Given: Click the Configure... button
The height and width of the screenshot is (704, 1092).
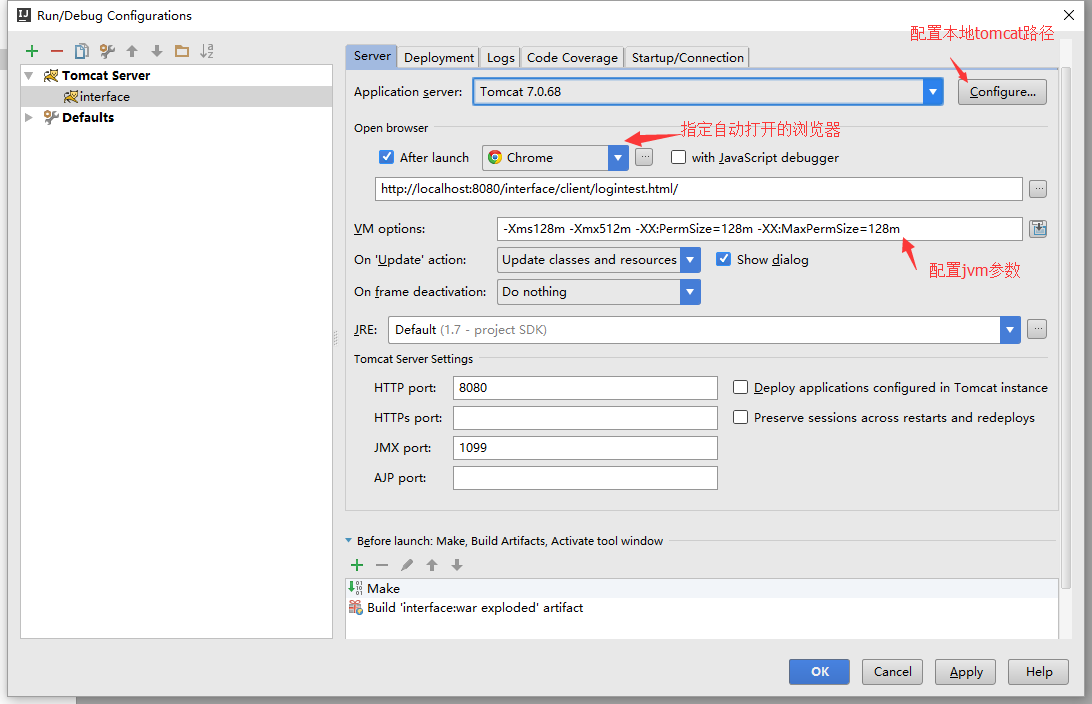Looking at the screenshot, I should pos(1002,92).
